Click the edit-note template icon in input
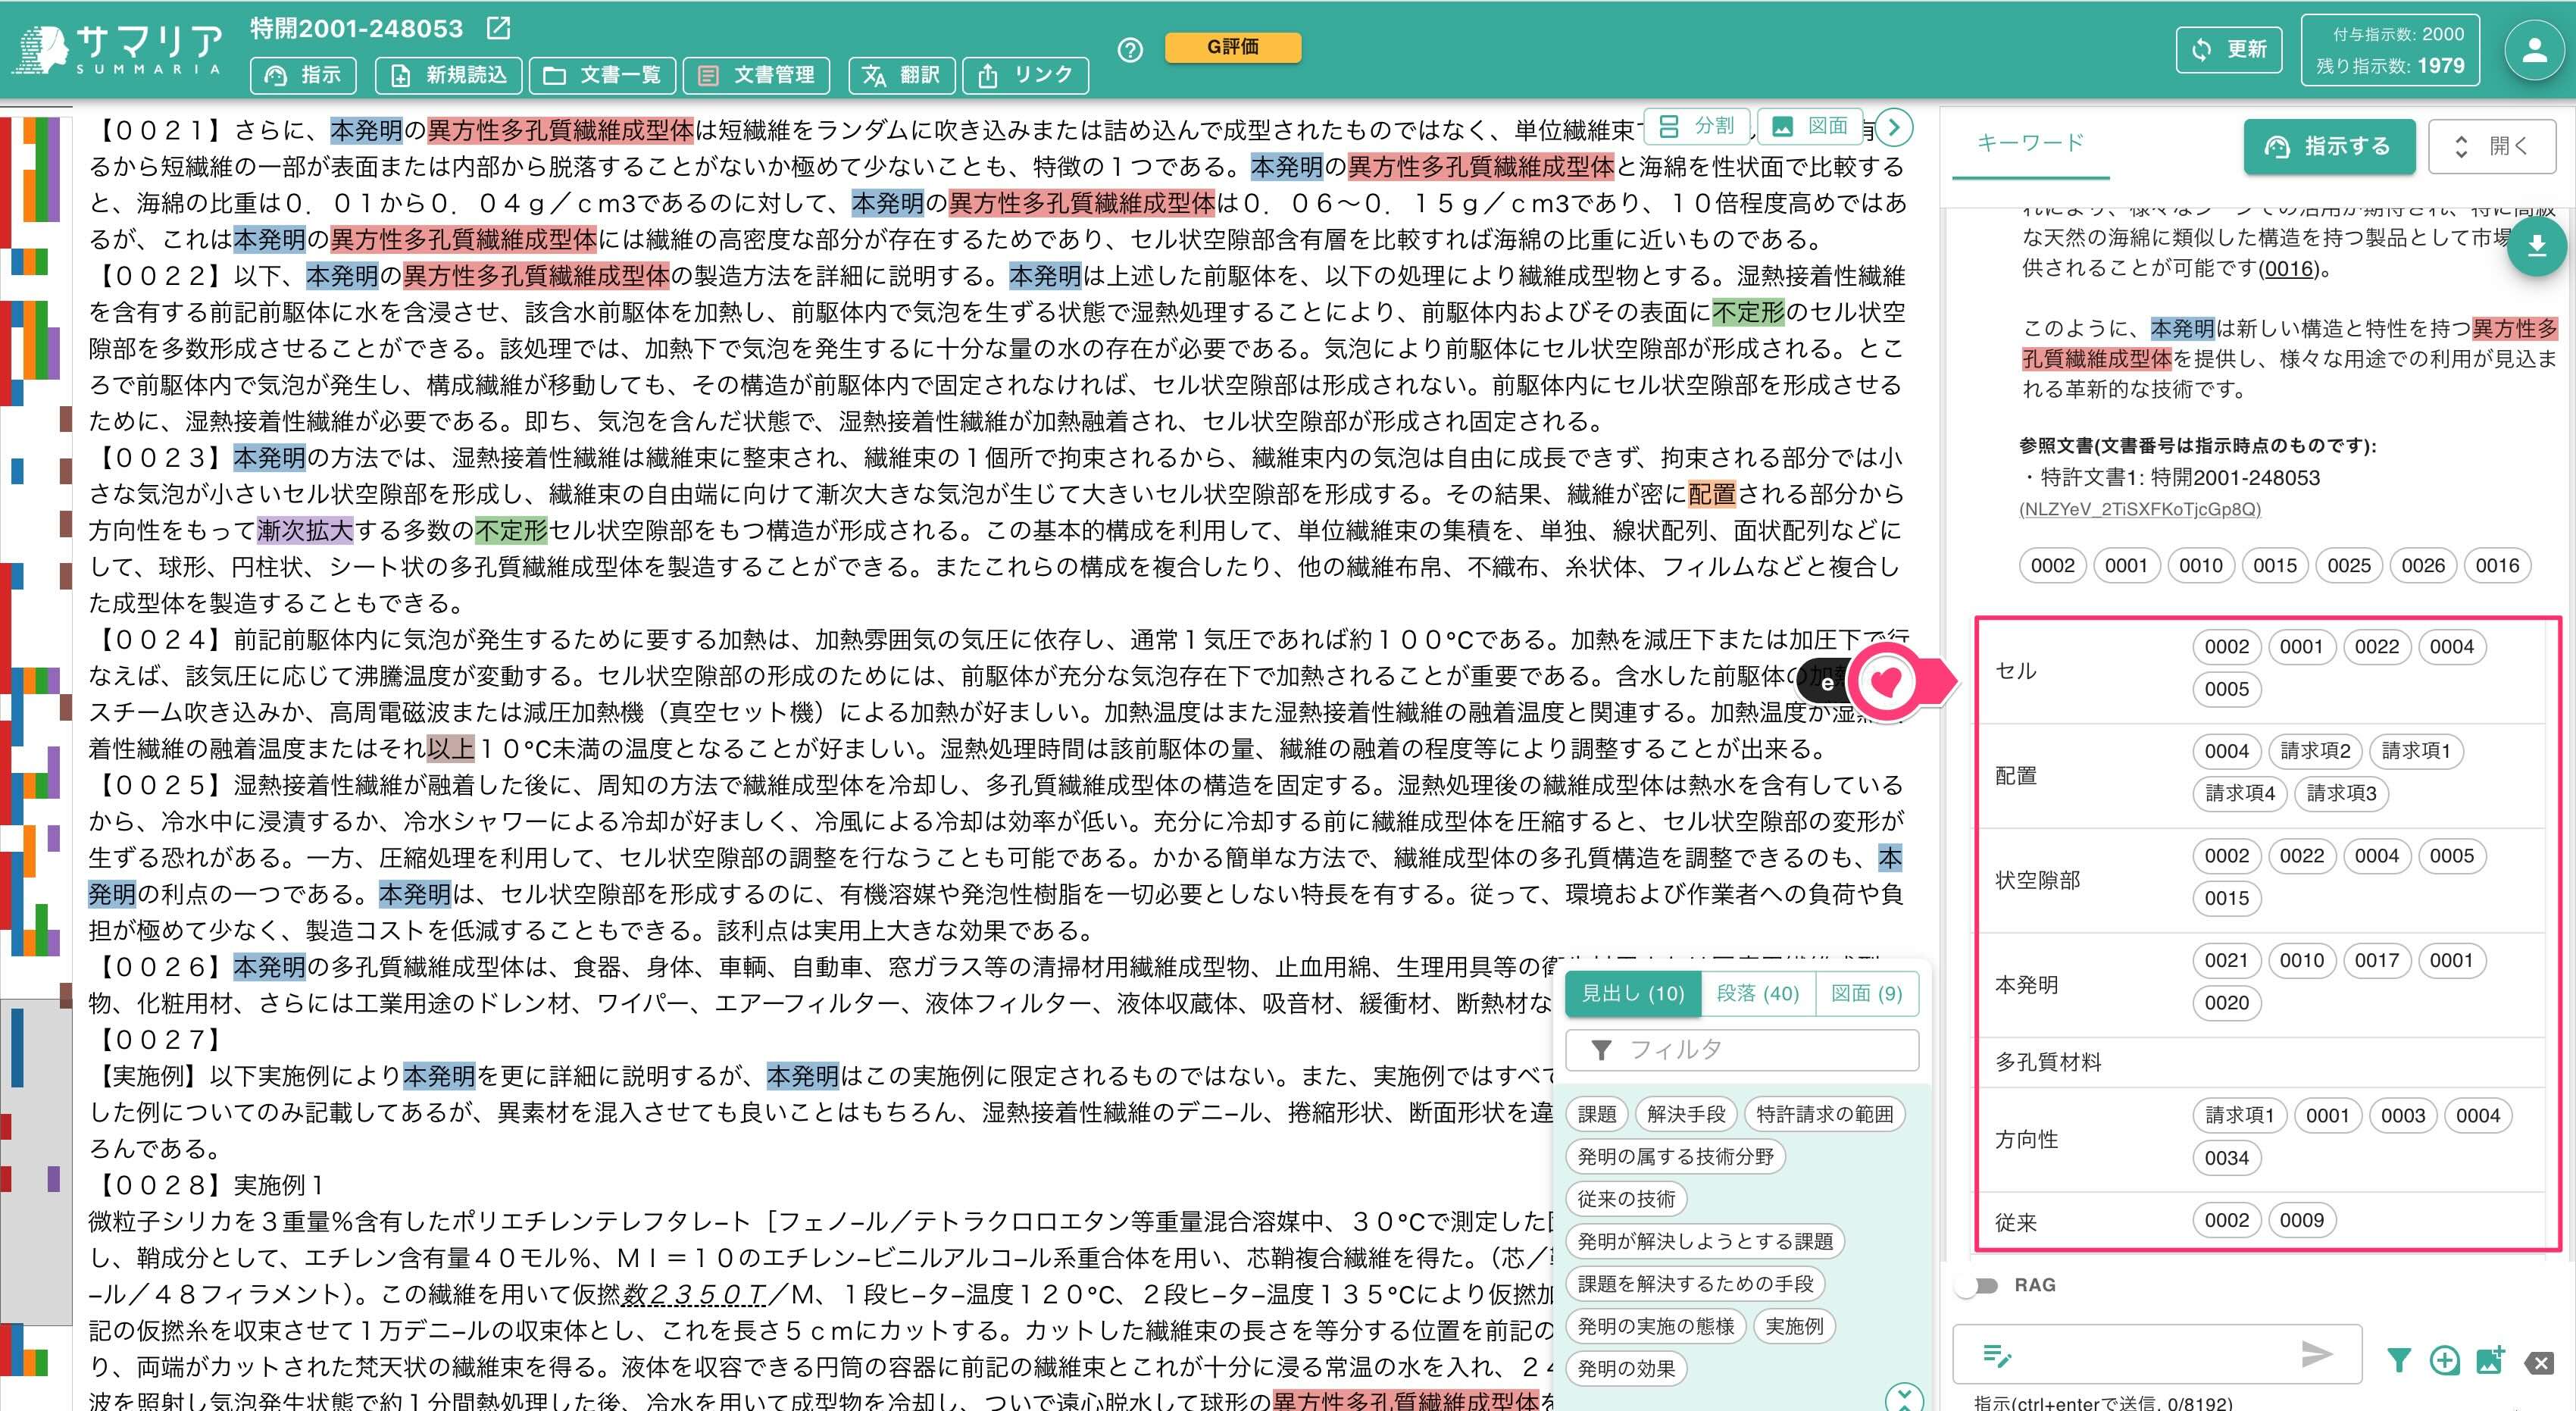The image size is (2576, 1411). (1996, 1356)
